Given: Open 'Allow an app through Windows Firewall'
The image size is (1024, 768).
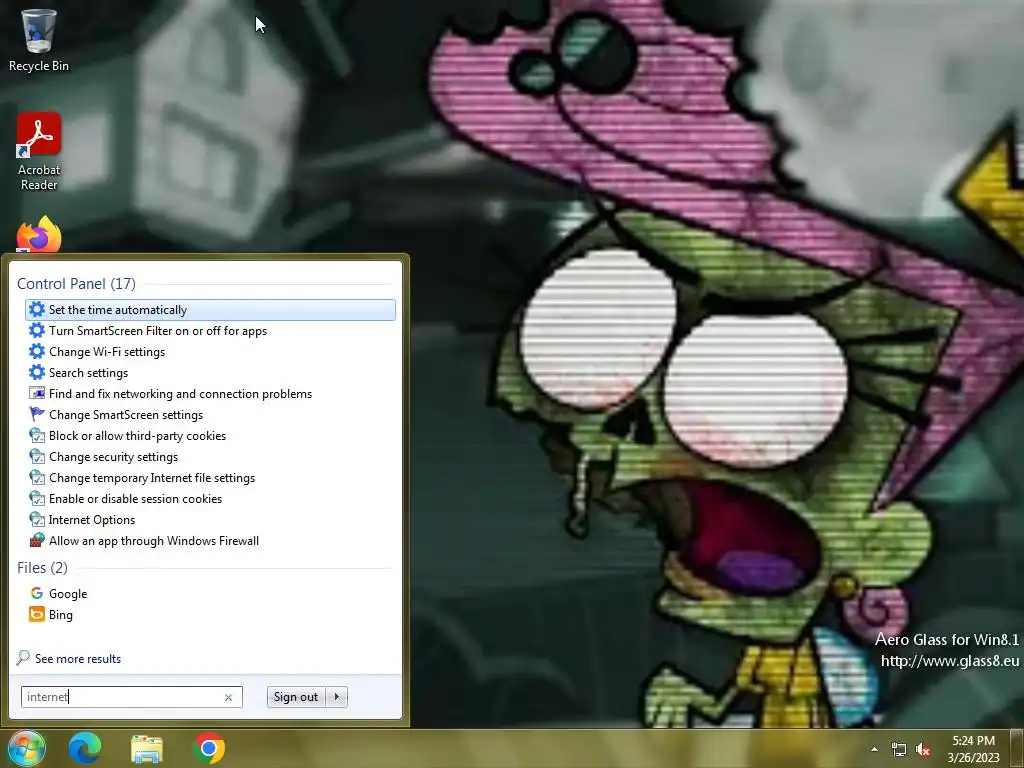Looking at the screenshot, I should coord(154,541).
